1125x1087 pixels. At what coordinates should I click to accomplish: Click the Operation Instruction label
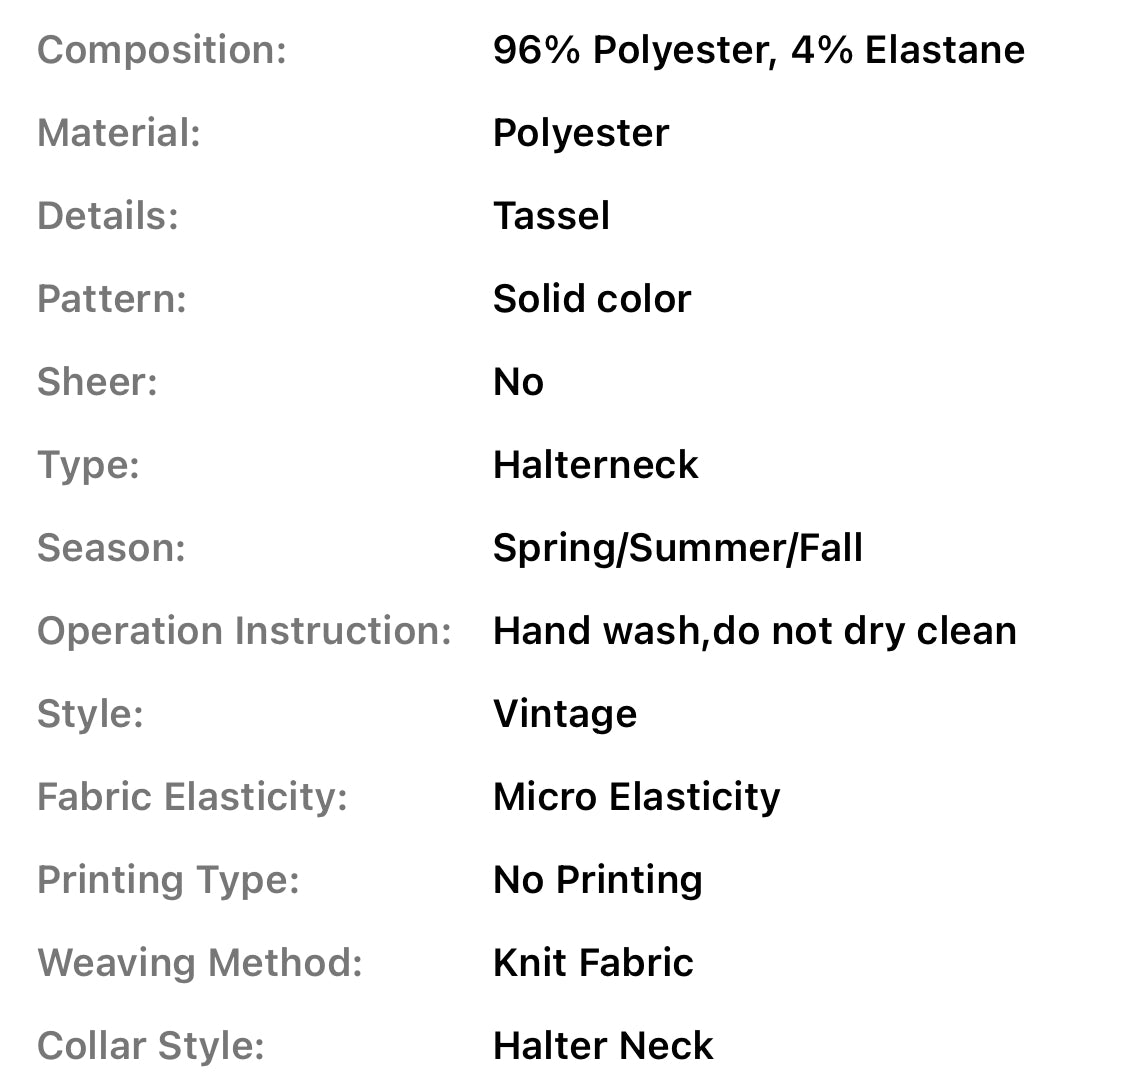coord(244,631)
